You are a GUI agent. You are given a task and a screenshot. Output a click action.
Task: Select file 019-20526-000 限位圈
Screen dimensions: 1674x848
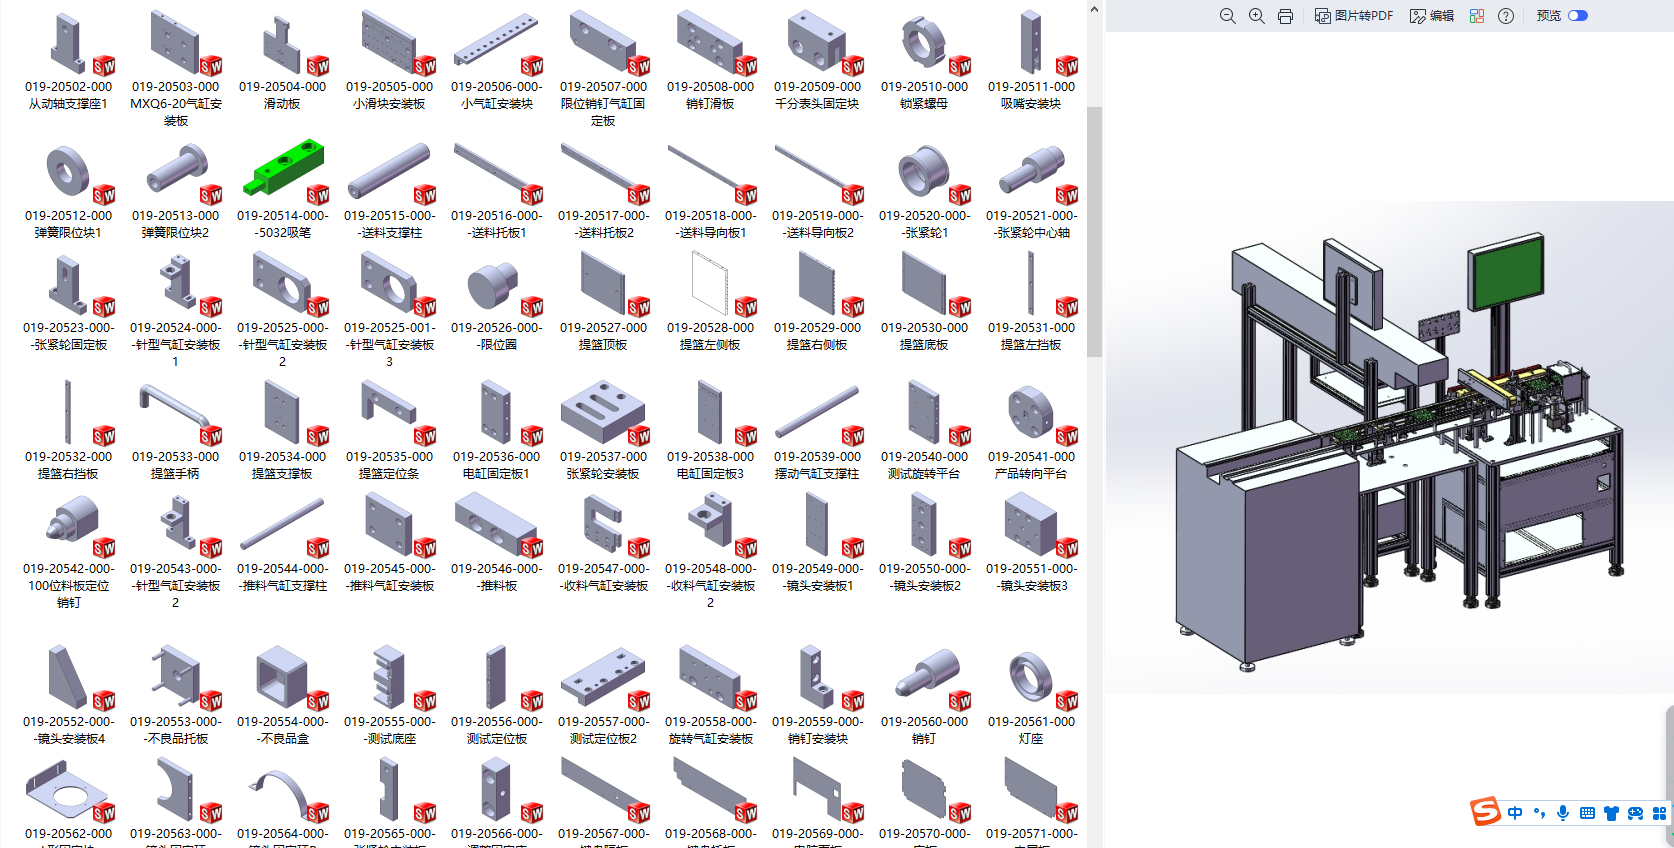coord(497,302)
